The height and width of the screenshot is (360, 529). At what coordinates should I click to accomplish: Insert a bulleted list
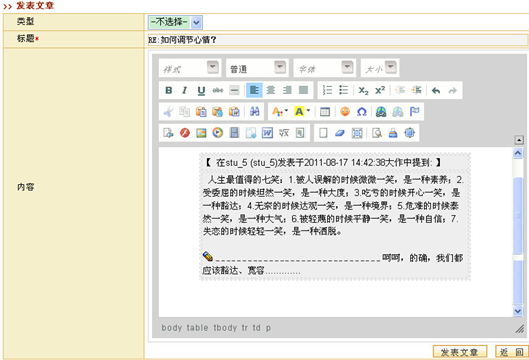point(344,90)
